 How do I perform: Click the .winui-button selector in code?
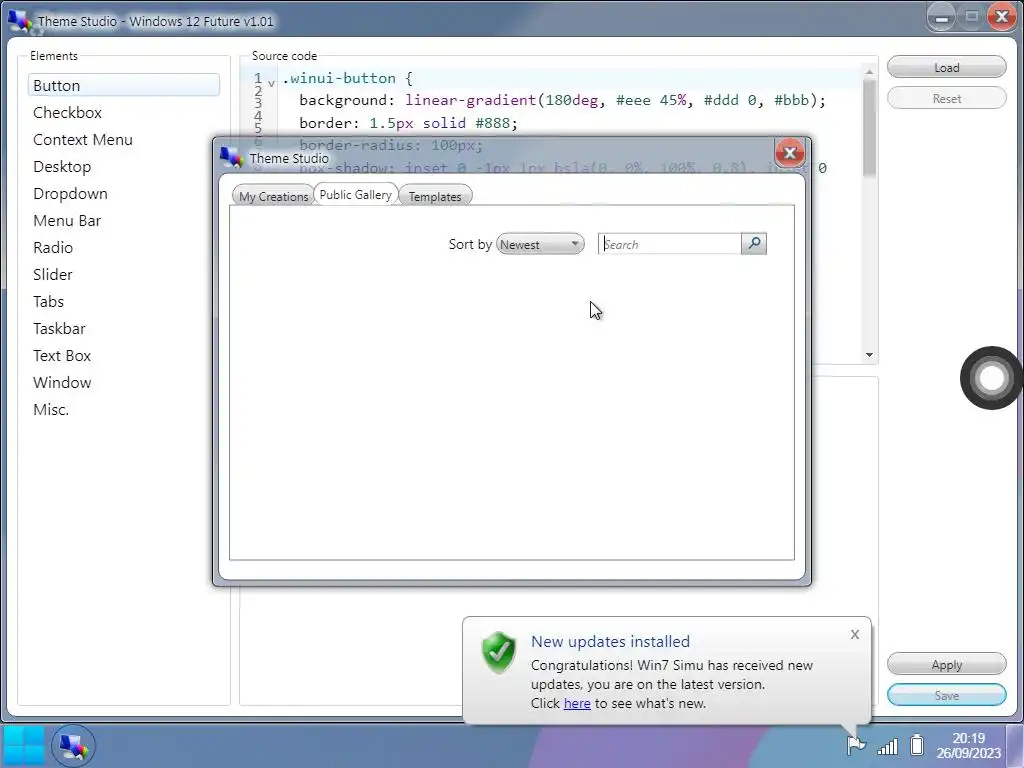coord(339,78)
